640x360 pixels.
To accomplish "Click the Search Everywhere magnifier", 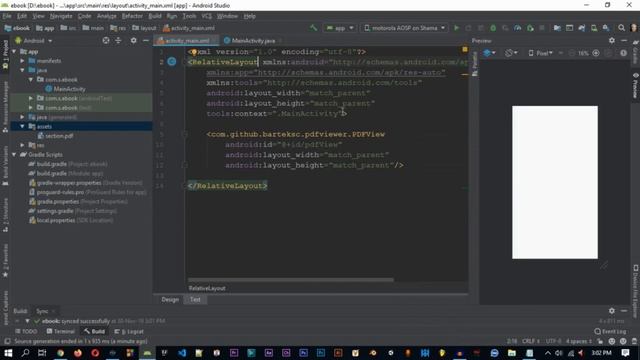I will tap(621, 28).
